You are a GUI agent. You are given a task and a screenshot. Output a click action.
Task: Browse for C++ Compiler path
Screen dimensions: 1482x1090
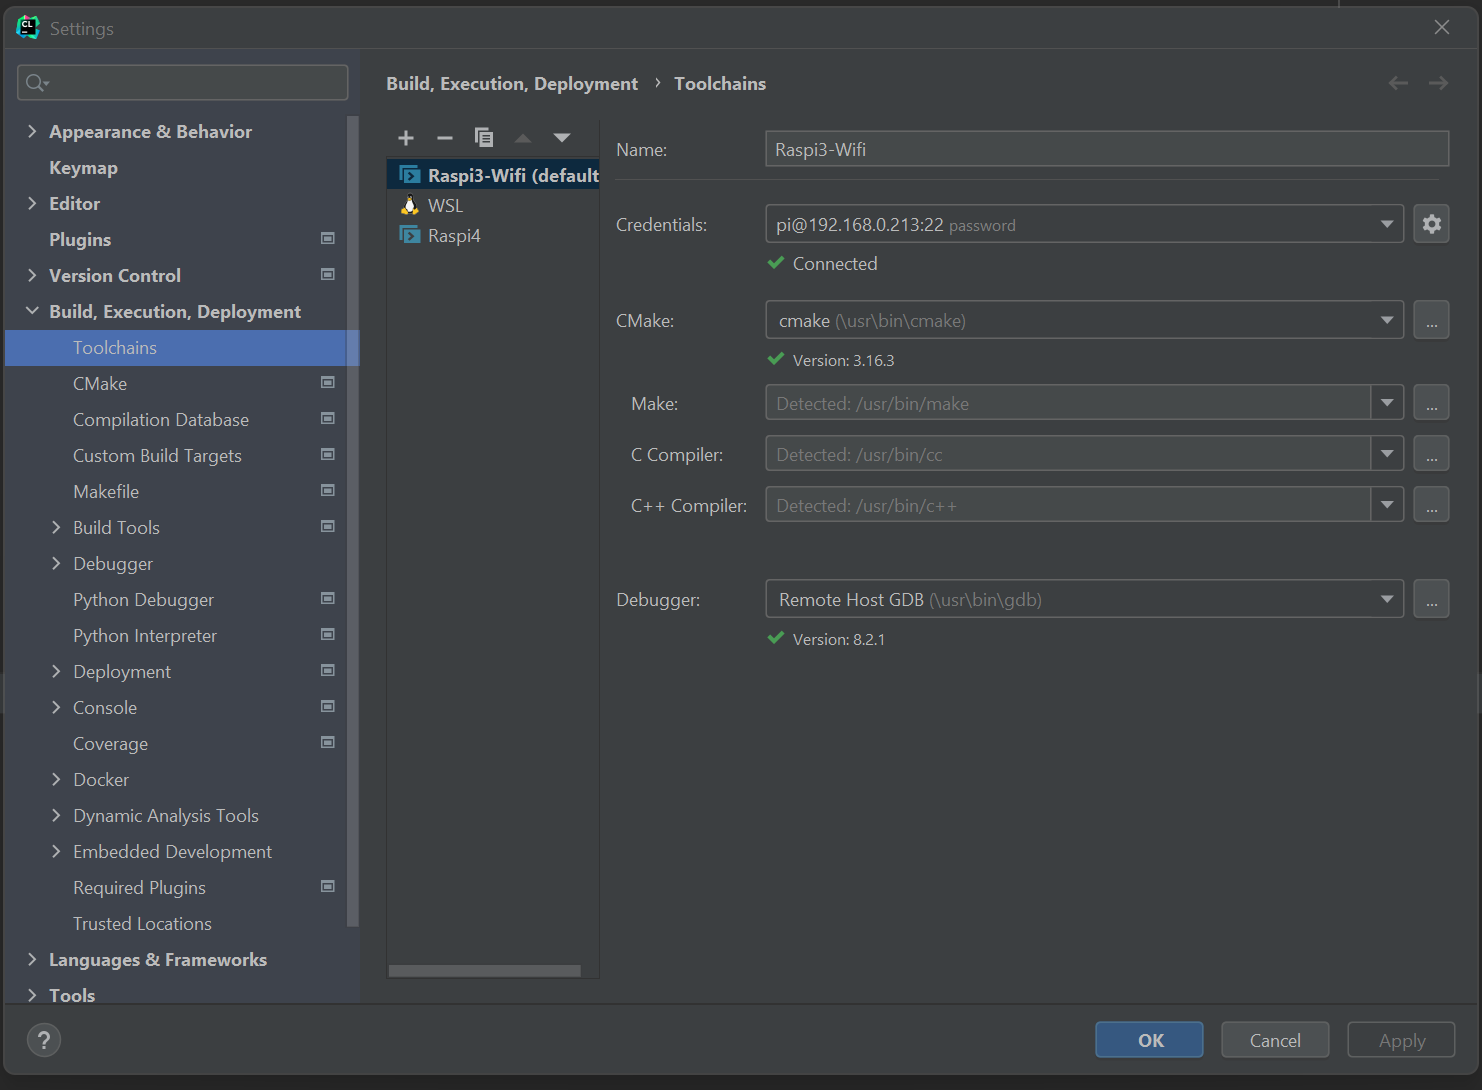click(x=1431, y=505)
